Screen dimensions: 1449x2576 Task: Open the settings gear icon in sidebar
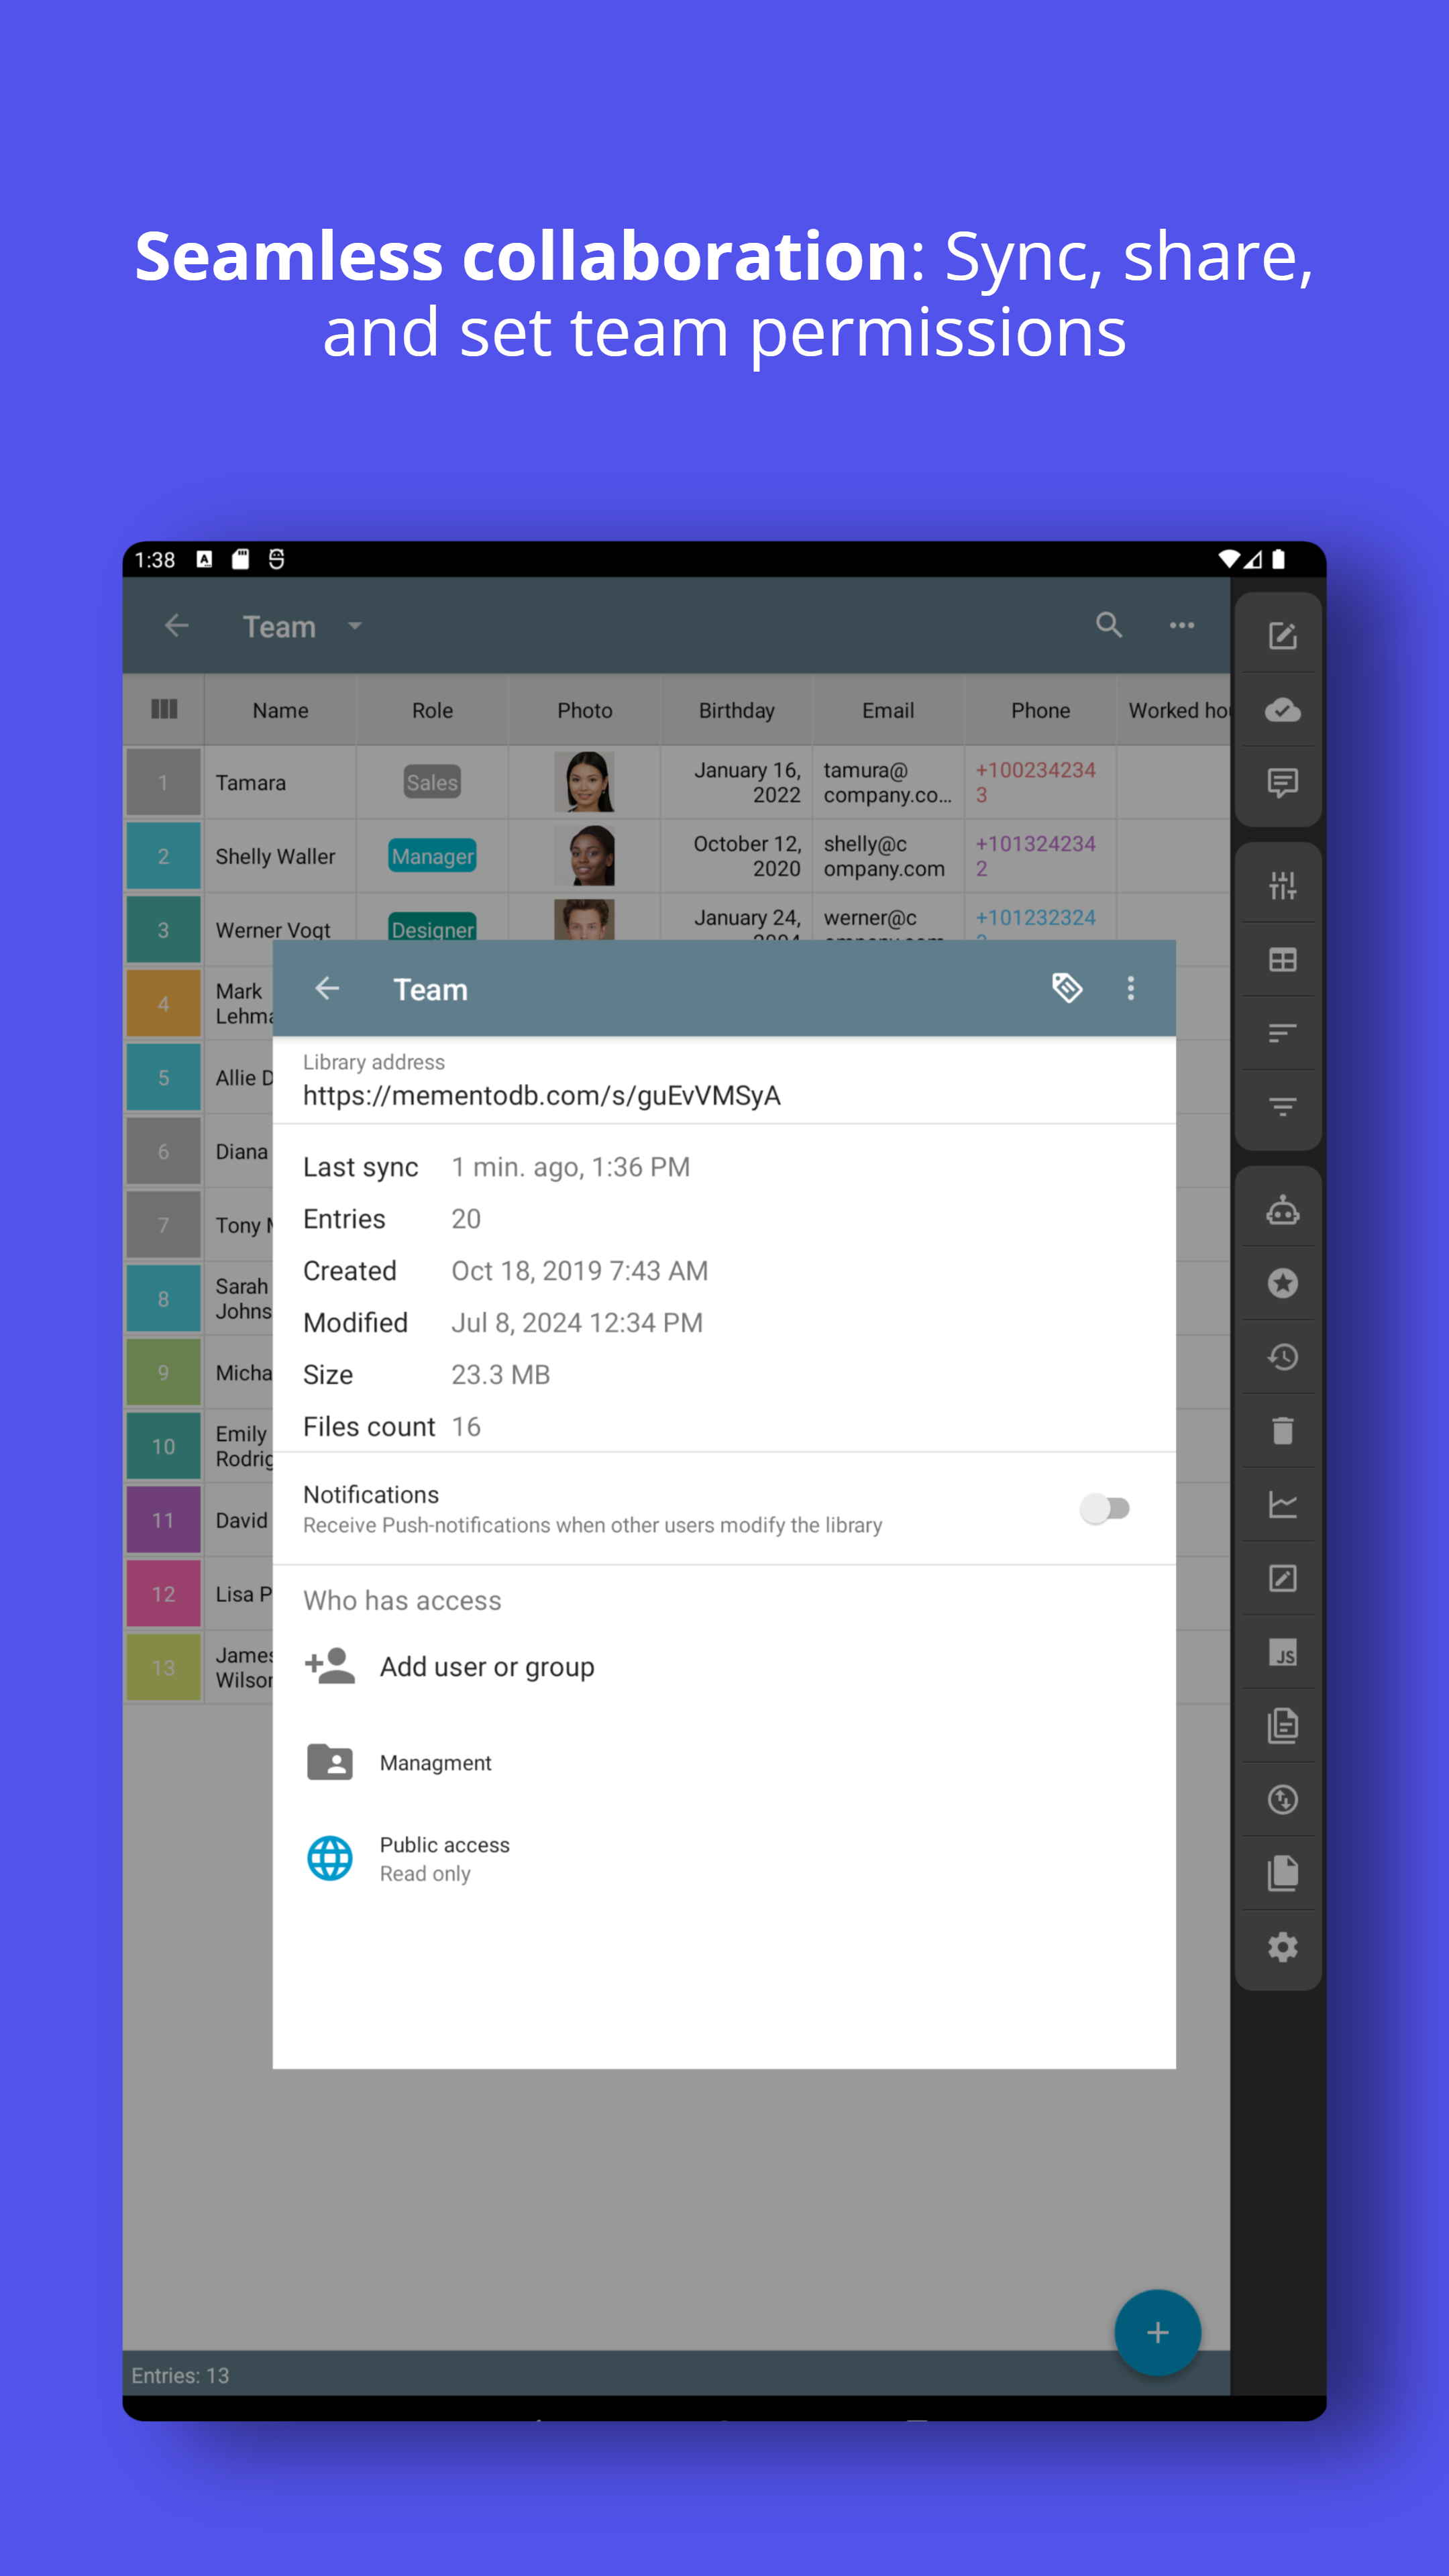(x=1282, y=1947)
